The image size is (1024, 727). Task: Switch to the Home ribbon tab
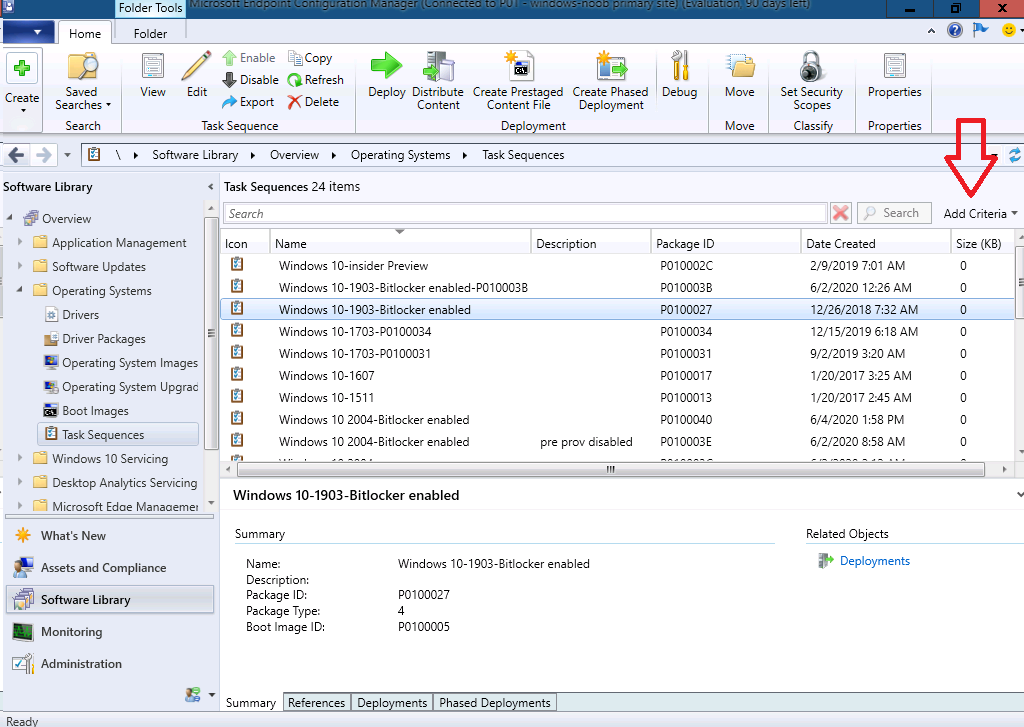click(x=85, y=33)
